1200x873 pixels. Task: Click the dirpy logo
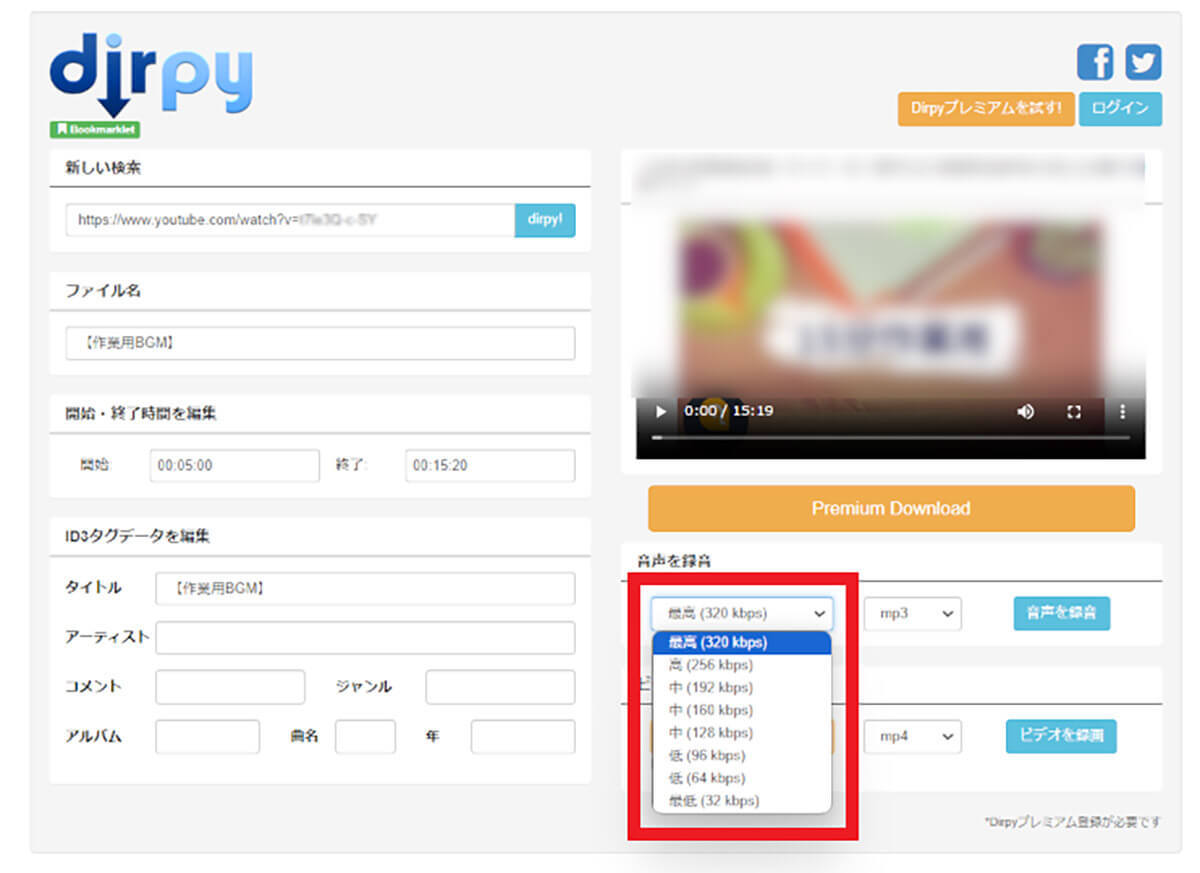click(x=150, y=77)
